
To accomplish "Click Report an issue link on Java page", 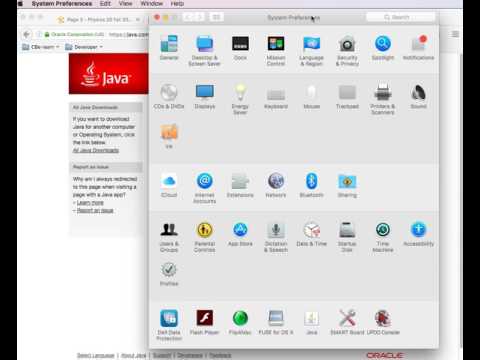I will (95, 210).
